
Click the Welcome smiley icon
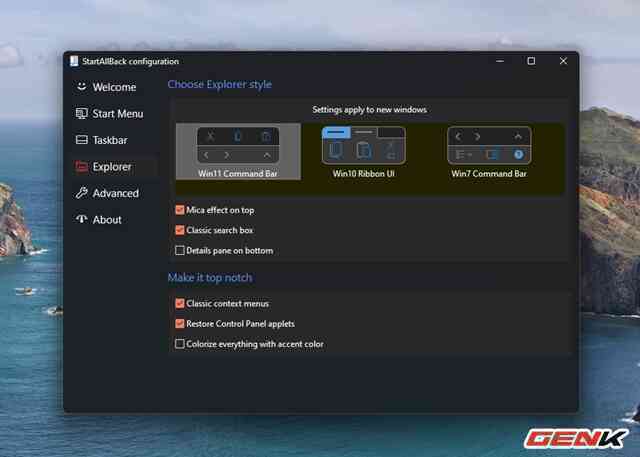[82, 87]
